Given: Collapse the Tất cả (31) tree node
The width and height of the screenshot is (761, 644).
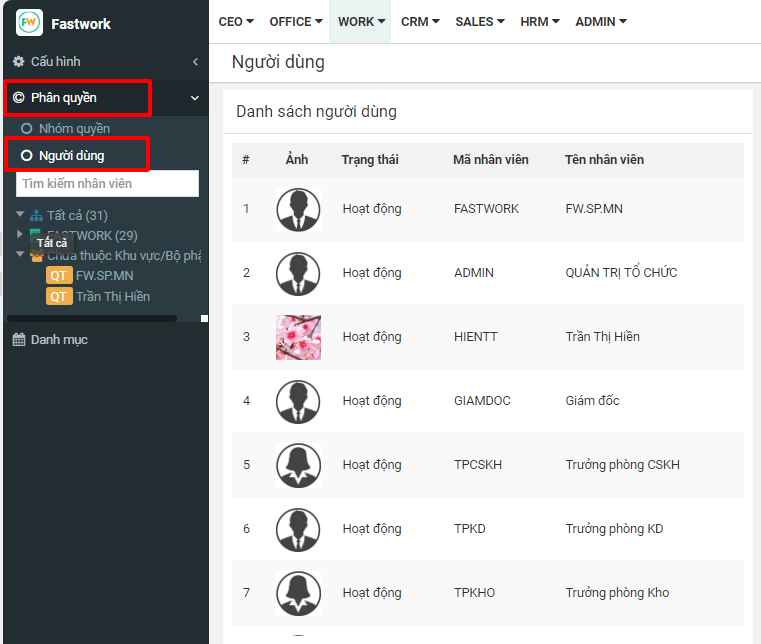Looking at the screenshot, I should [x=20, y=215].
